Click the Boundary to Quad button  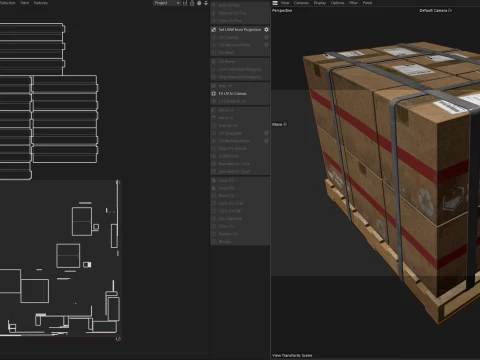coord(240,171)
